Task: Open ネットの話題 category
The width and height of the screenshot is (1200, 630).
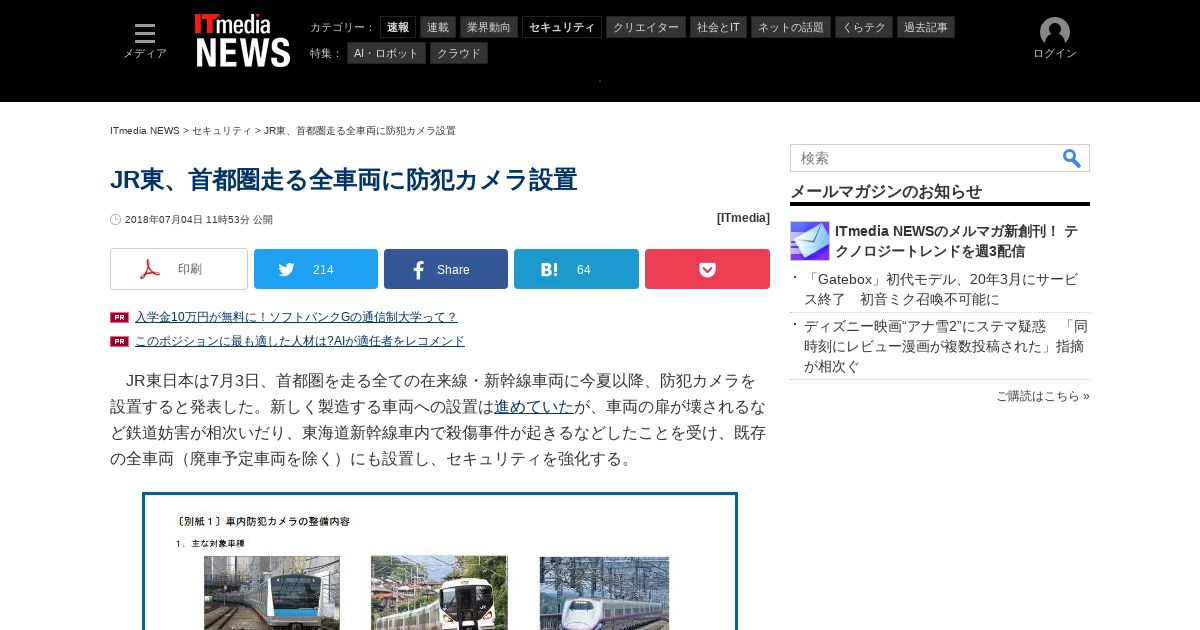Action: [x=791, y=27]
